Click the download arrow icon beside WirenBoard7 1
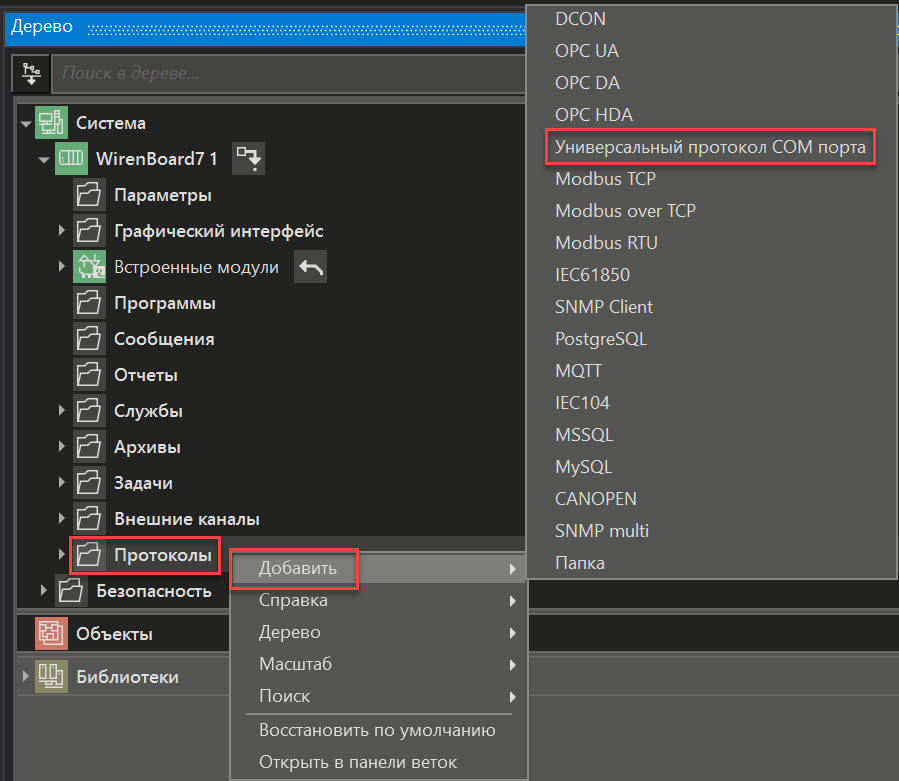The width and height of the screenshot is (899, 781). coord(248,158)
